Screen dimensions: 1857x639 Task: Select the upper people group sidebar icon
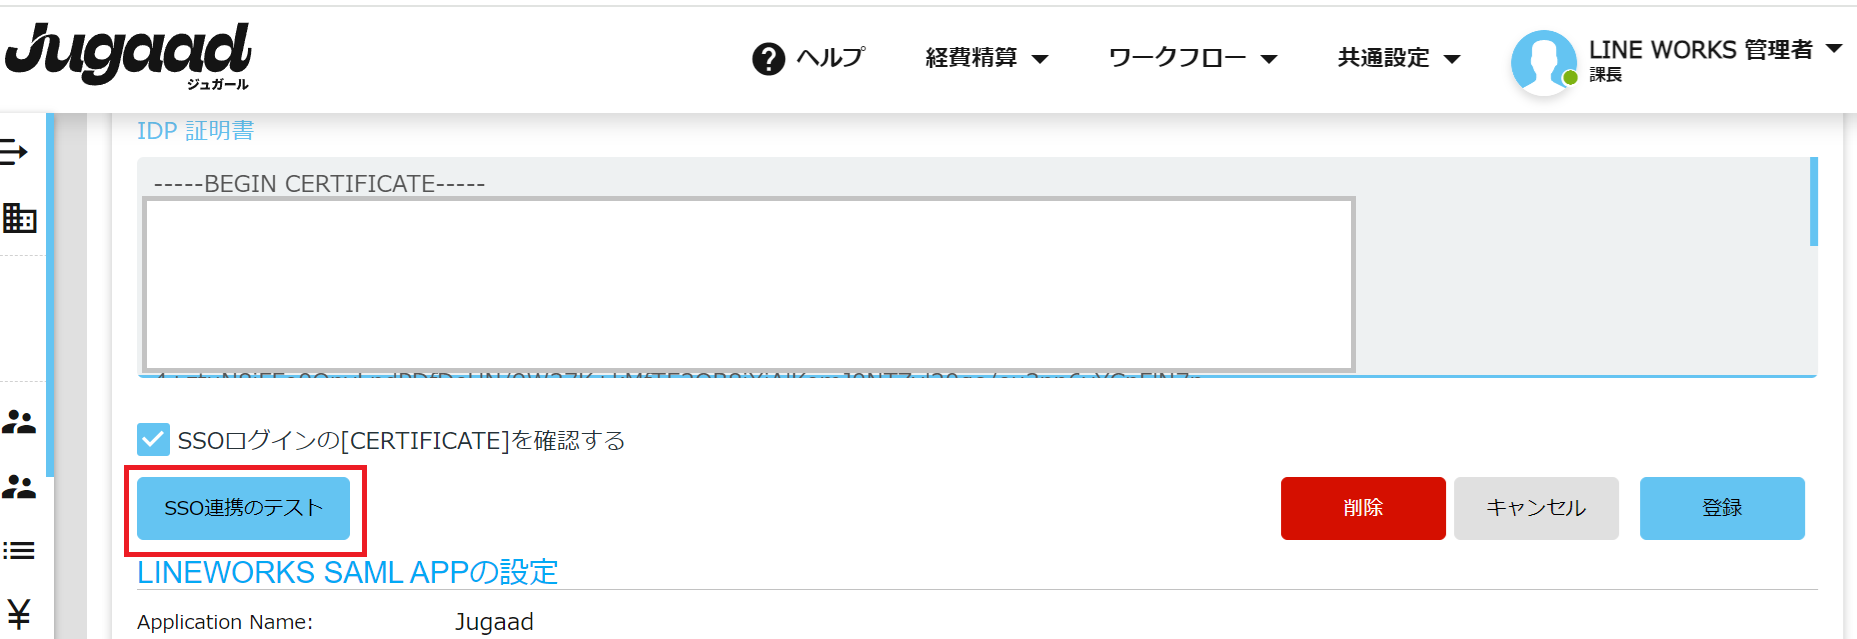(x=19, y=422)
